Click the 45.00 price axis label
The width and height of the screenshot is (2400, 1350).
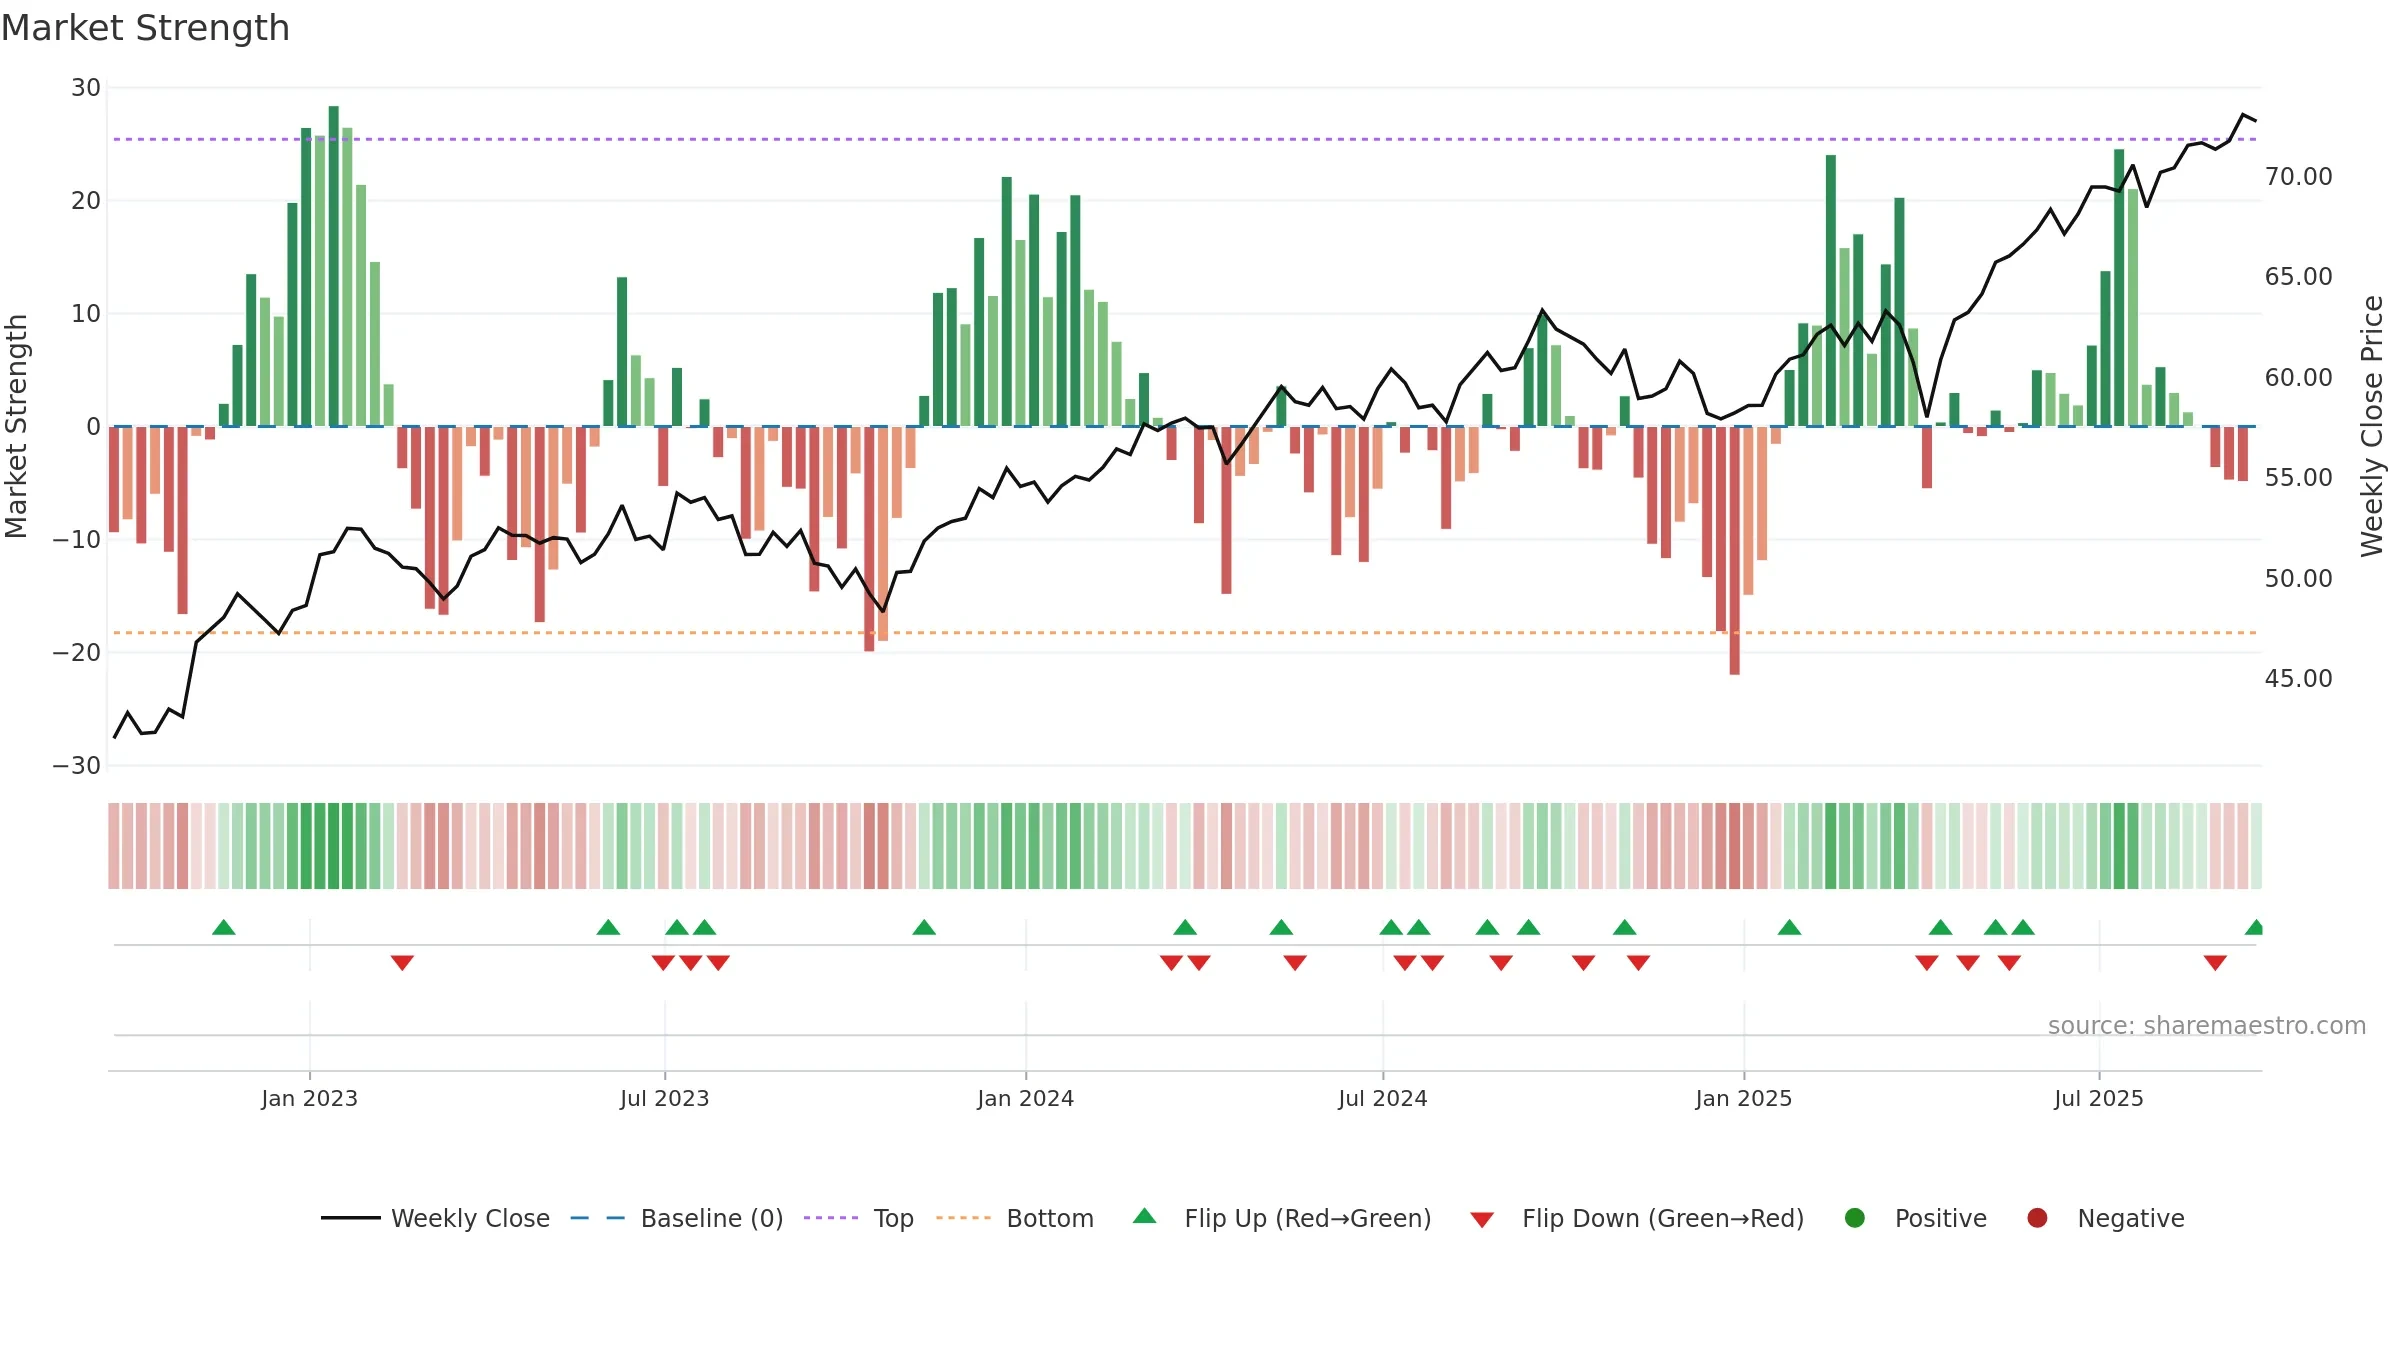coord(2298,679)
